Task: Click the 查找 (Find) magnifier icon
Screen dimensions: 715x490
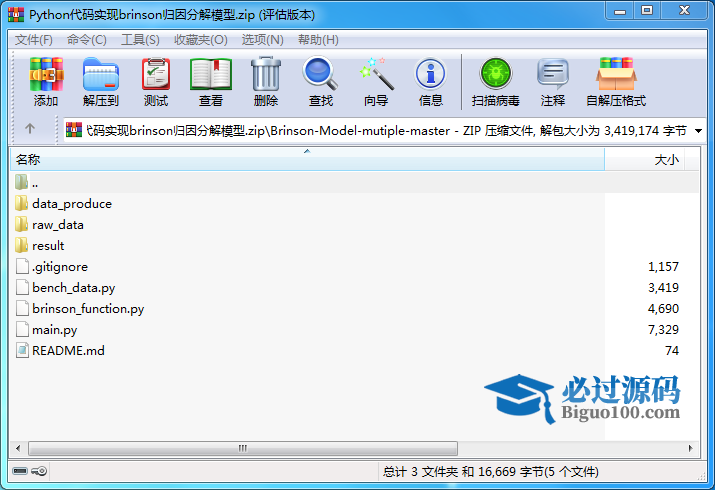Action: coord(321,74)
